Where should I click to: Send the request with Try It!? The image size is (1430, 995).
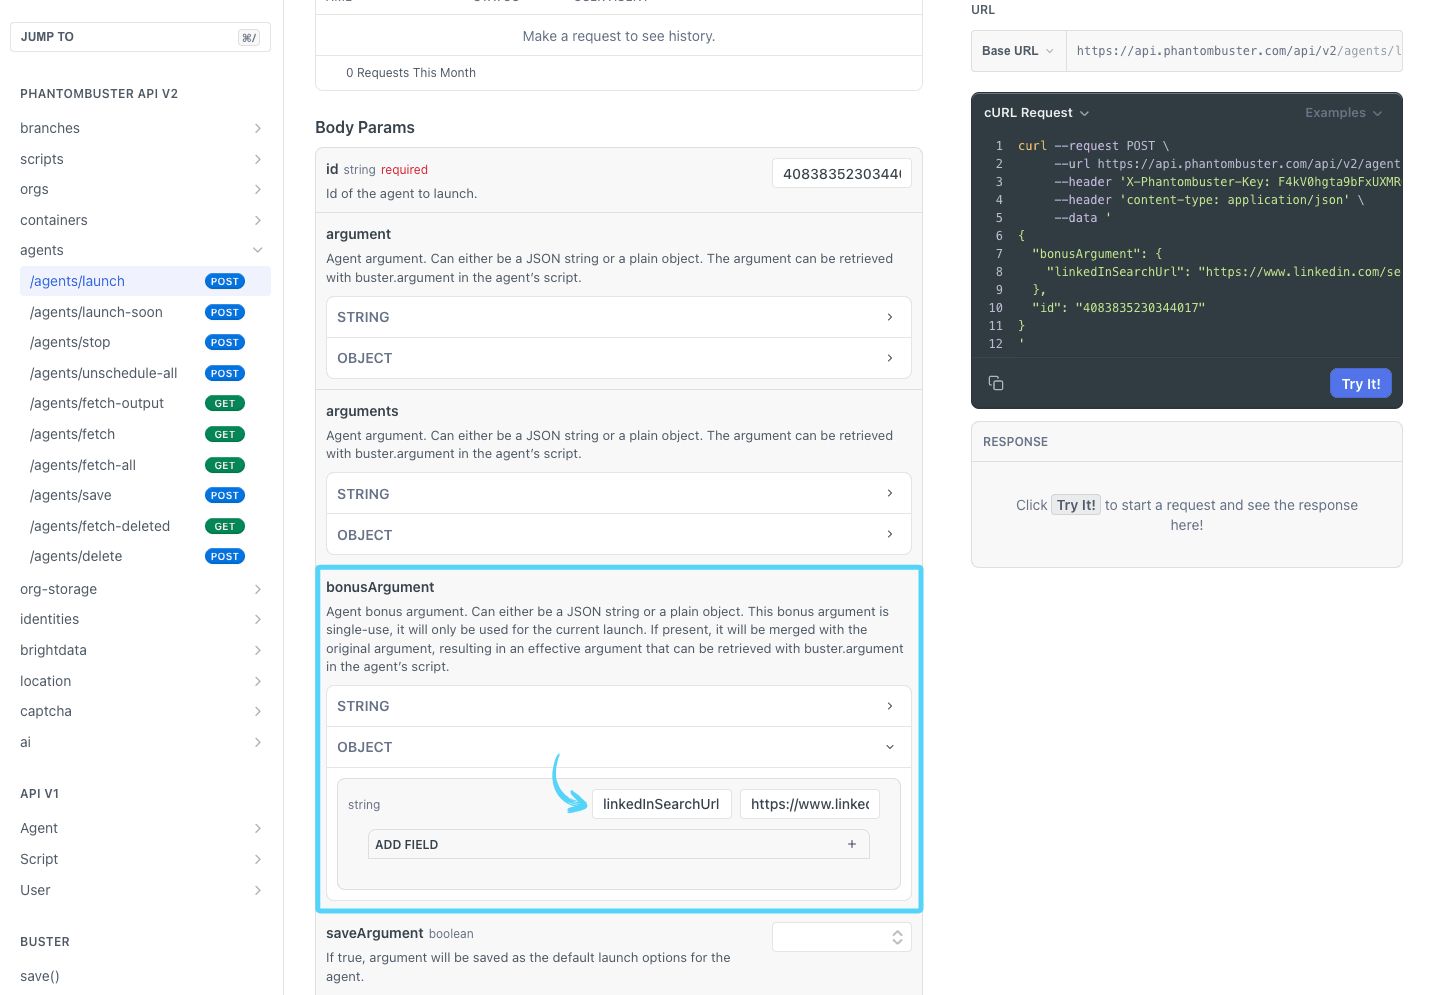(x=1360, y=384)
